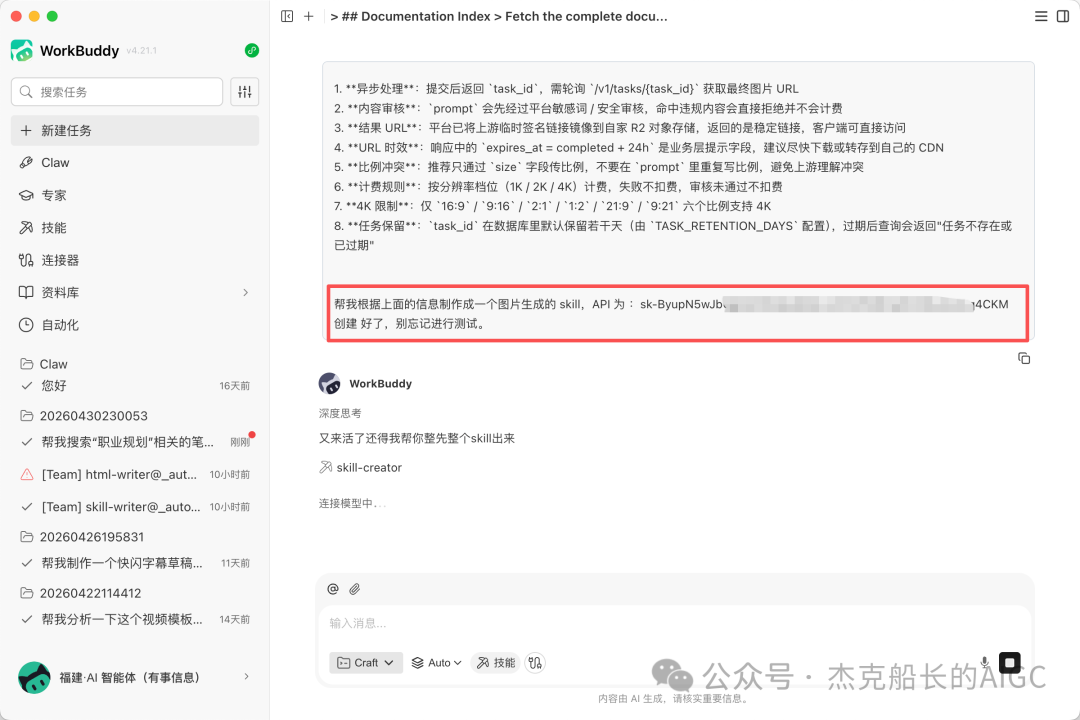This screenshot has width=1080, height=720.
Task: Toggle the left sidebar panel icon
Action: 287,16
